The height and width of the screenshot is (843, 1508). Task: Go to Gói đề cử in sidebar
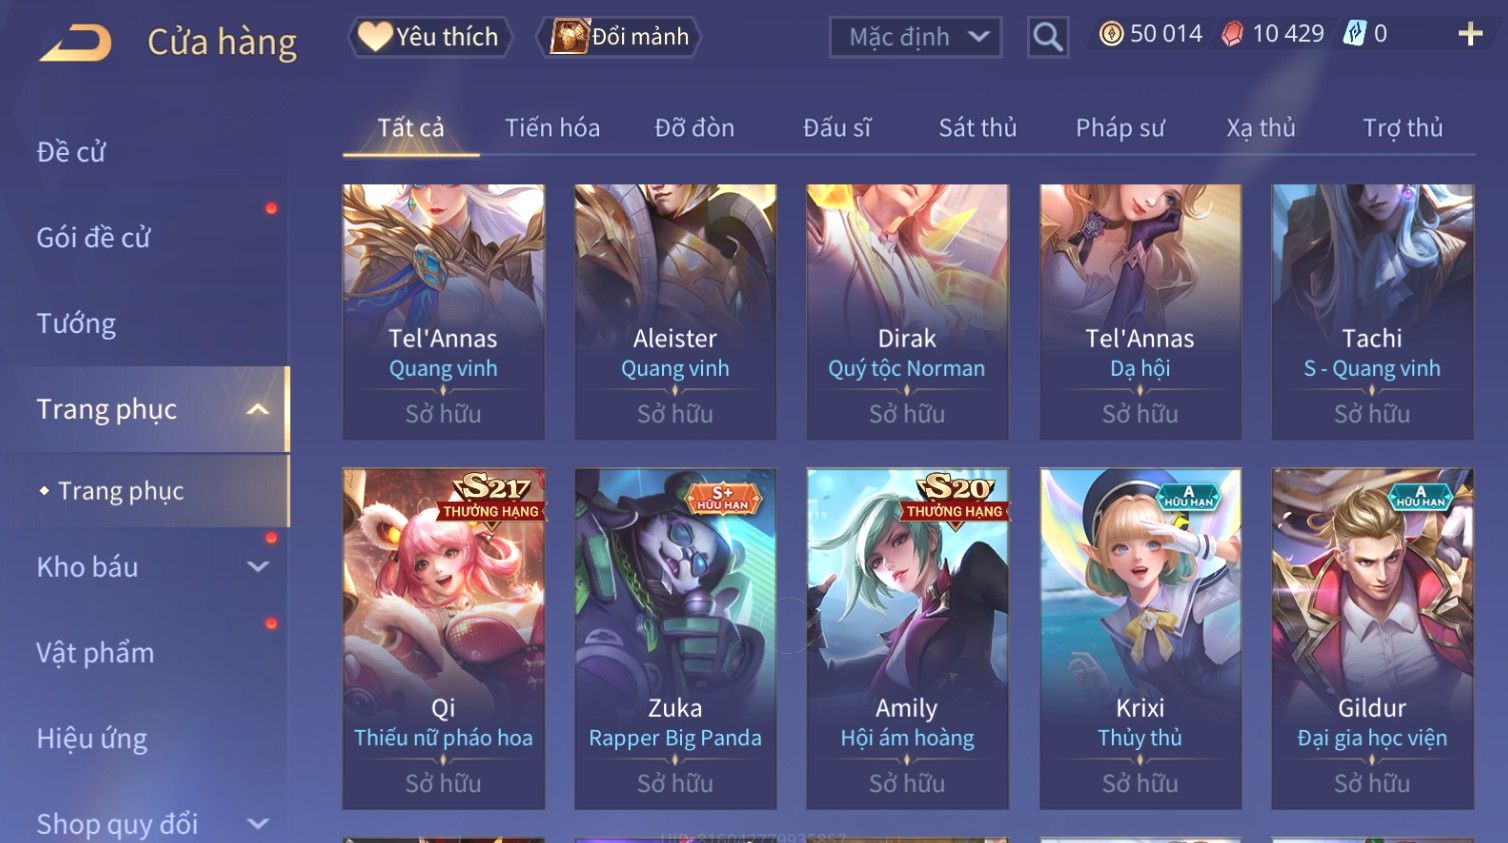click(x=93, y=238)
